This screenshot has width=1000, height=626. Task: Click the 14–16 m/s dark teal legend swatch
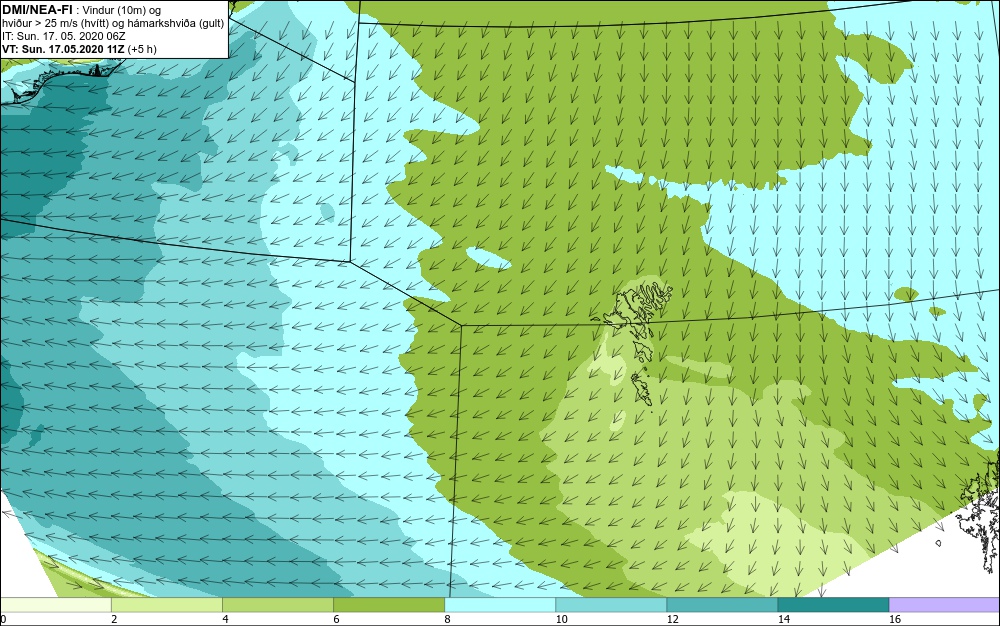point(833,605)
